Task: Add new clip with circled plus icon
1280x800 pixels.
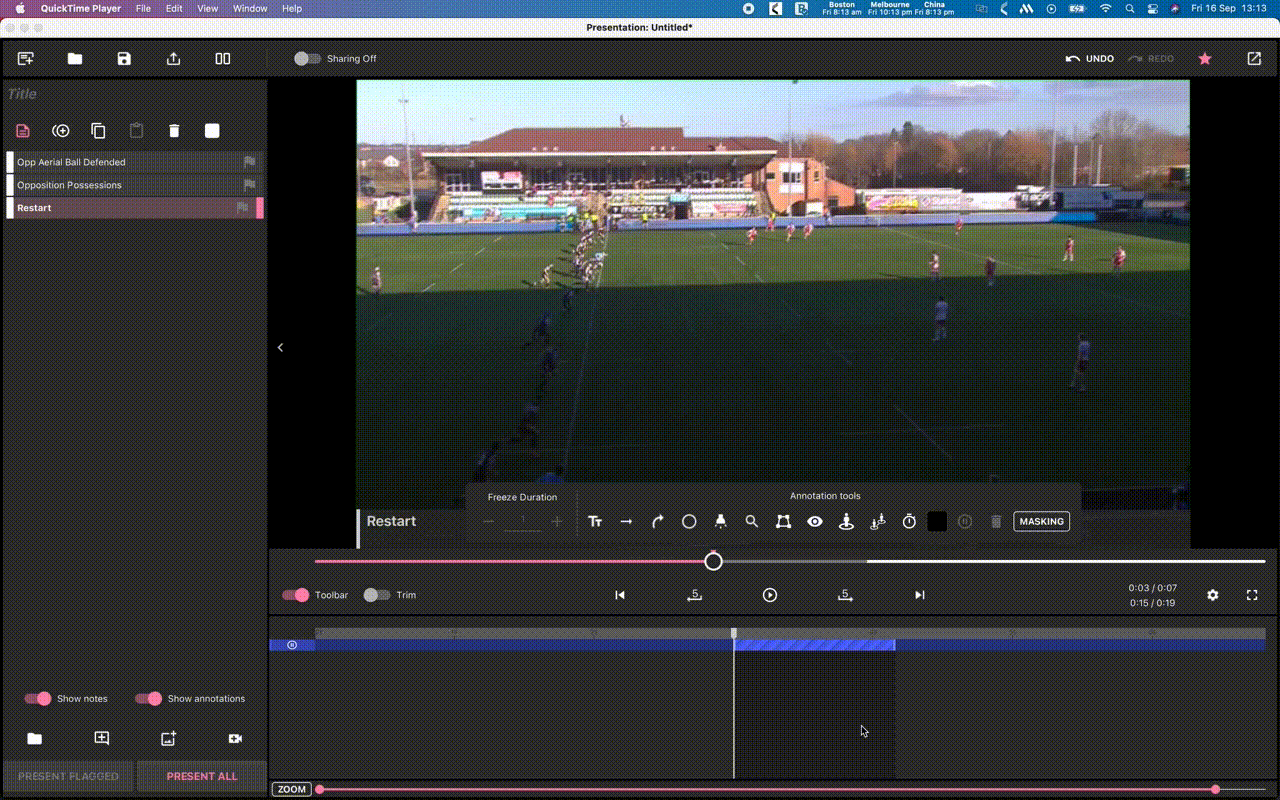Action: pyautogui.click(x=61, y=131)
